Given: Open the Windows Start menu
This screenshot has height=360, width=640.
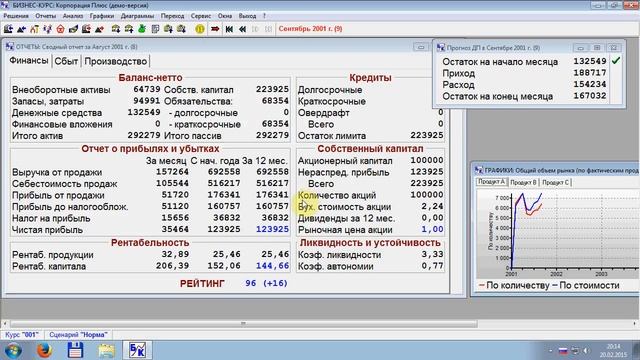Looking at the screenshot, I should 13,350.
